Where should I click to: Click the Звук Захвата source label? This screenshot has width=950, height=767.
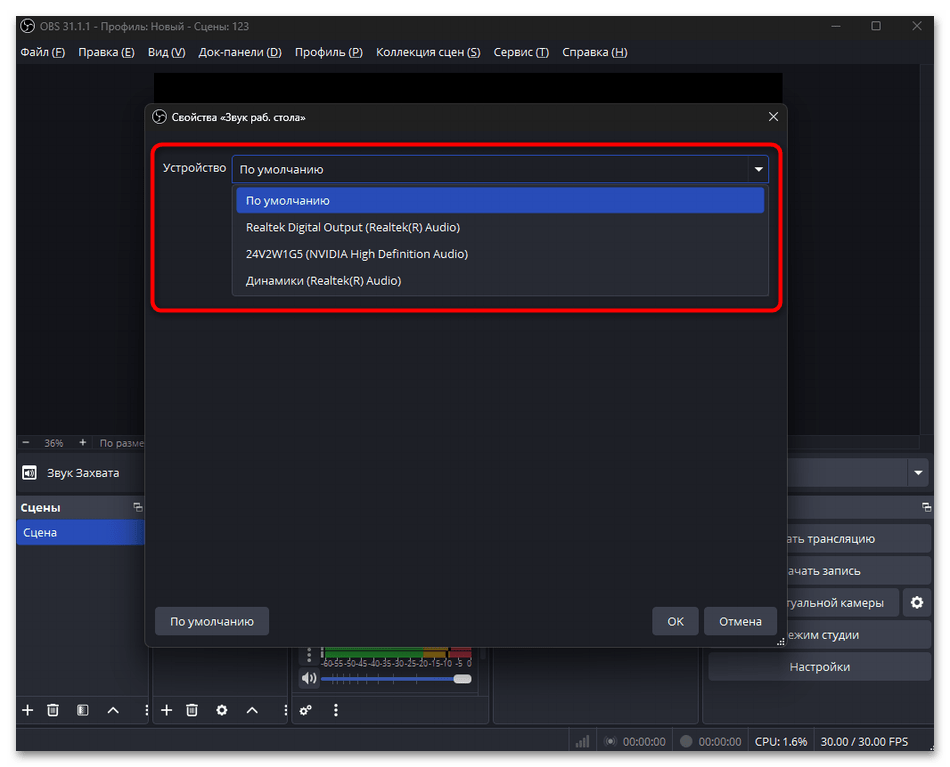point(83,473)
